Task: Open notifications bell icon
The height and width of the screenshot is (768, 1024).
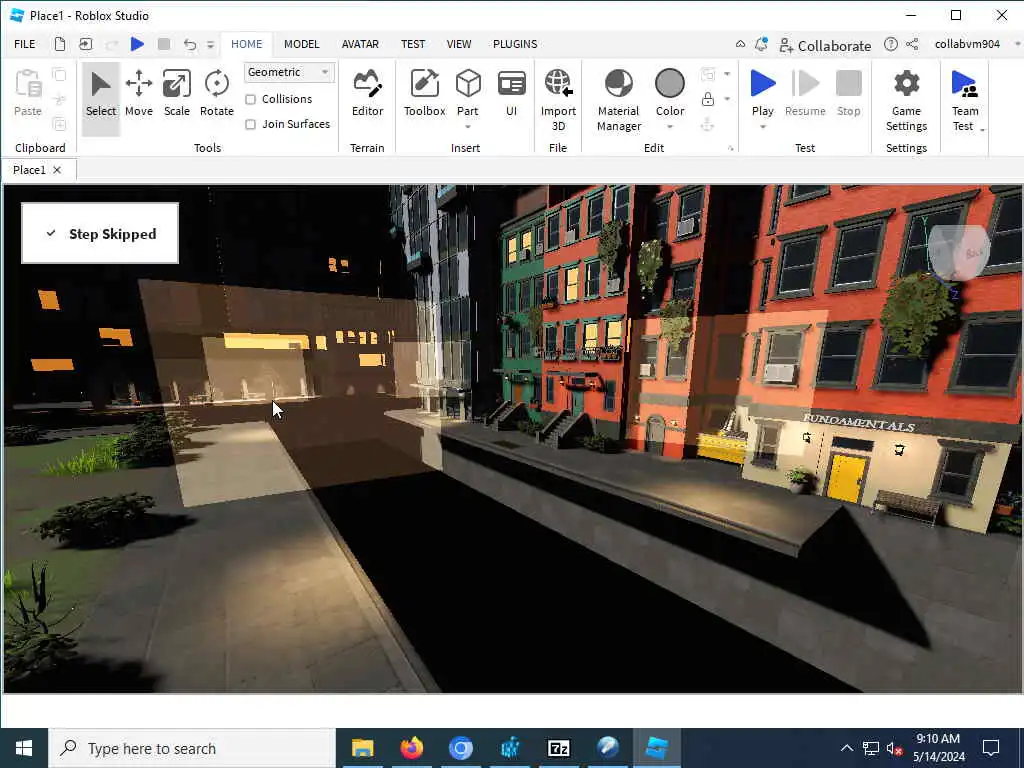Action: [x=761, y=44]
